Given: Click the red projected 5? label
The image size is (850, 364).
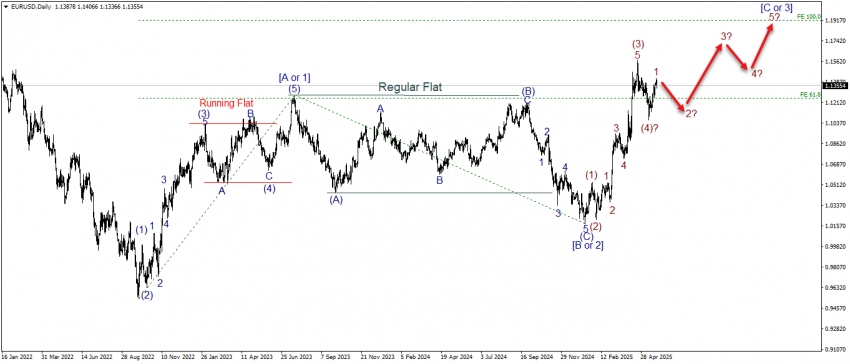Looking at the screenshot, I should click(774, 18).
